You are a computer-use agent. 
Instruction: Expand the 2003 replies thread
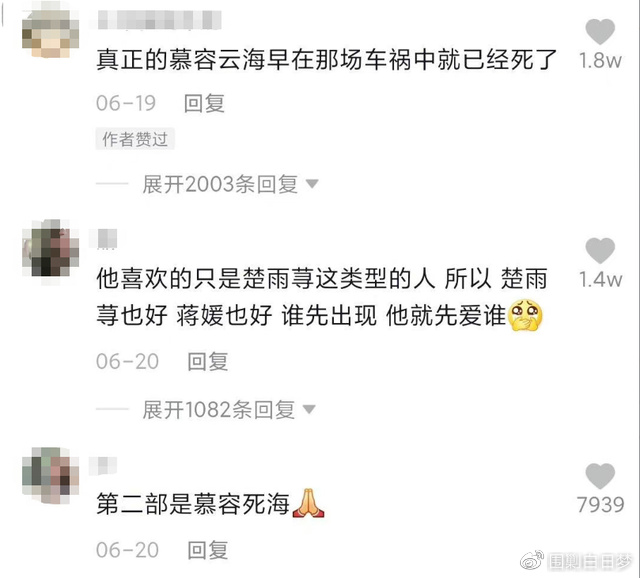(220, 184)
